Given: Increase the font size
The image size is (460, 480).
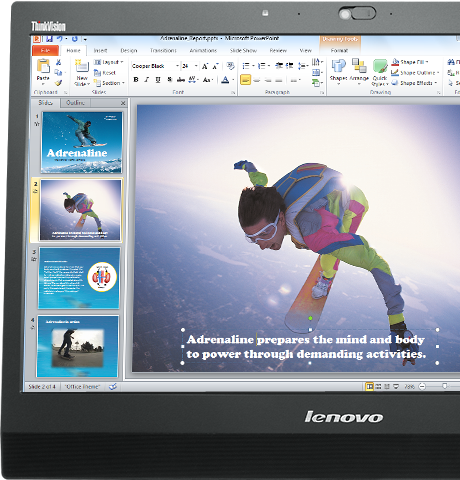Looking at the screenshot, I should 205,66.
